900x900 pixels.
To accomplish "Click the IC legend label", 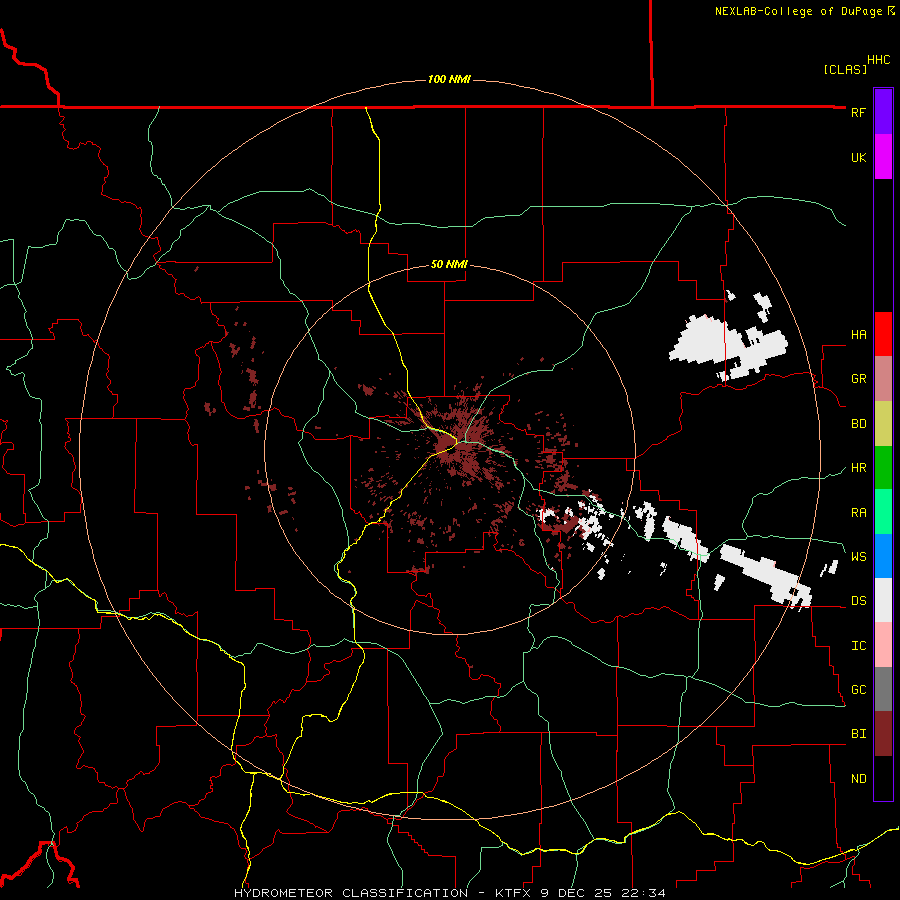I will (858, 646).
